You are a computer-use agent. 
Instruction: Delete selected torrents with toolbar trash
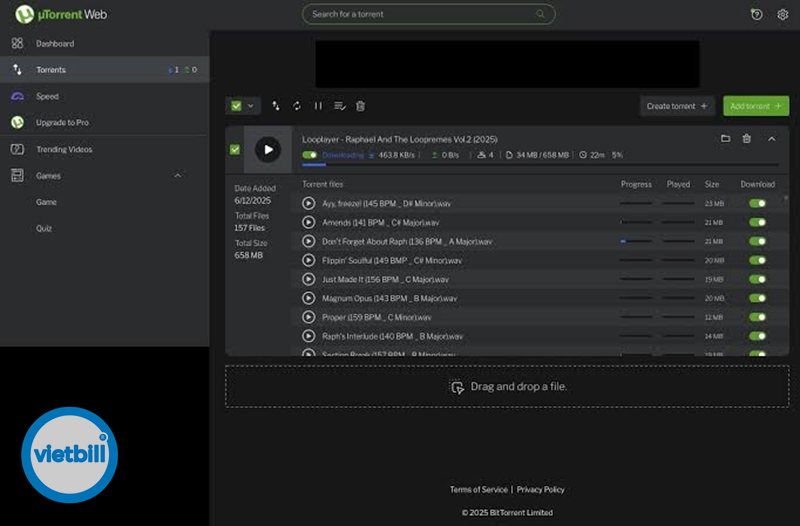point(360,106)
